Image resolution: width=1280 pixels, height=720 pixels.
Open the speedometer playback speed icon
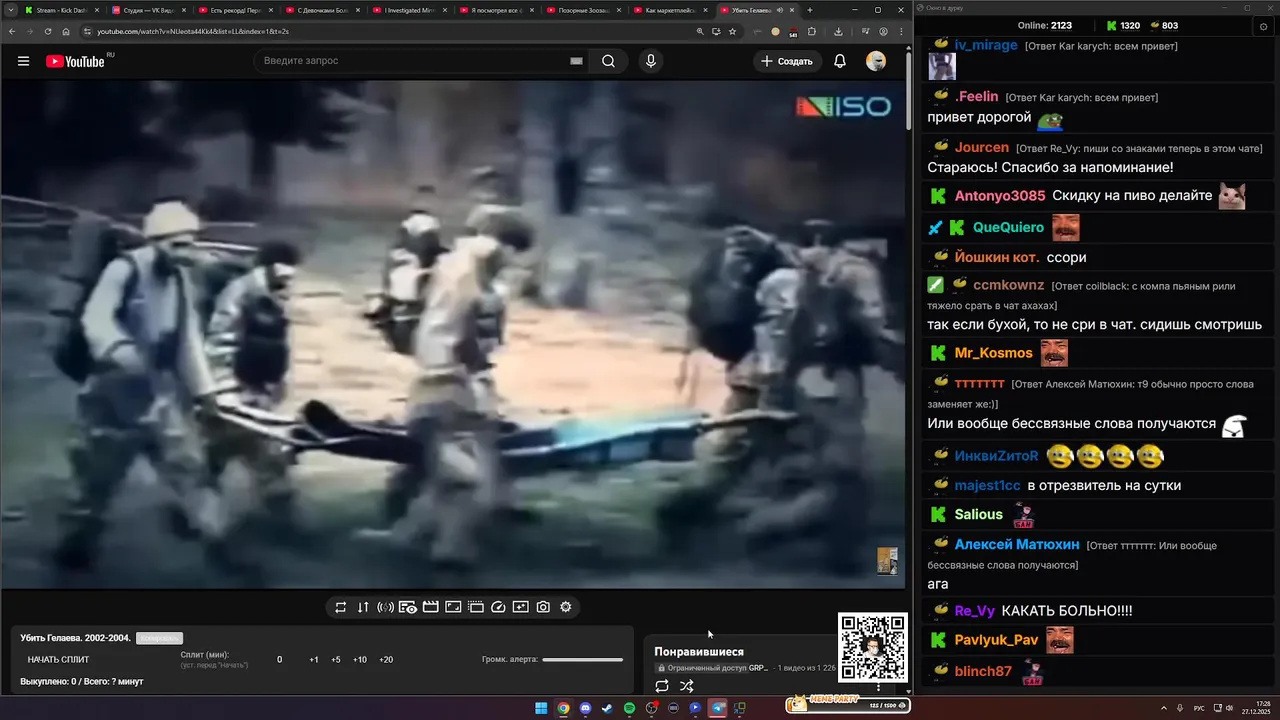(498, 607)
